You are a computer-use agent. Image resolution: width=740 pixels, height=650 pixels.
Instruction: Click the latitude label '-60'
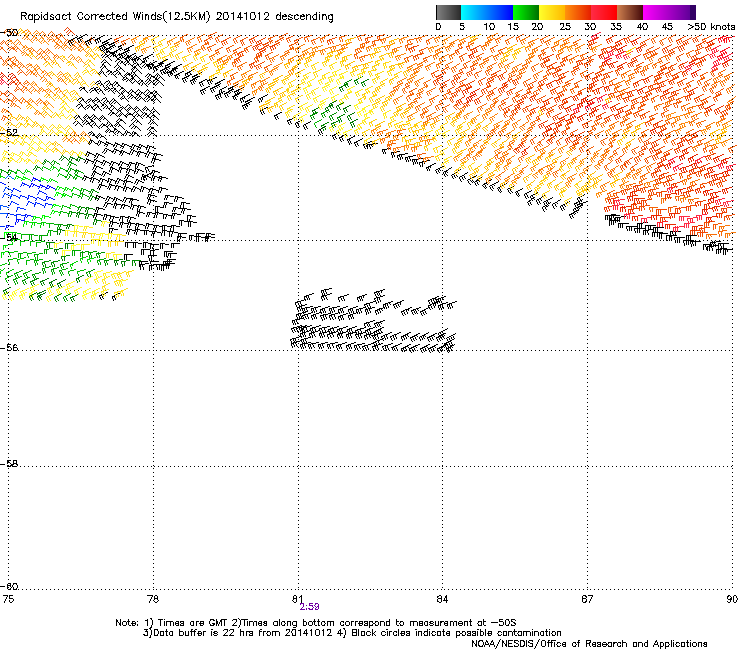click(9, 587)
